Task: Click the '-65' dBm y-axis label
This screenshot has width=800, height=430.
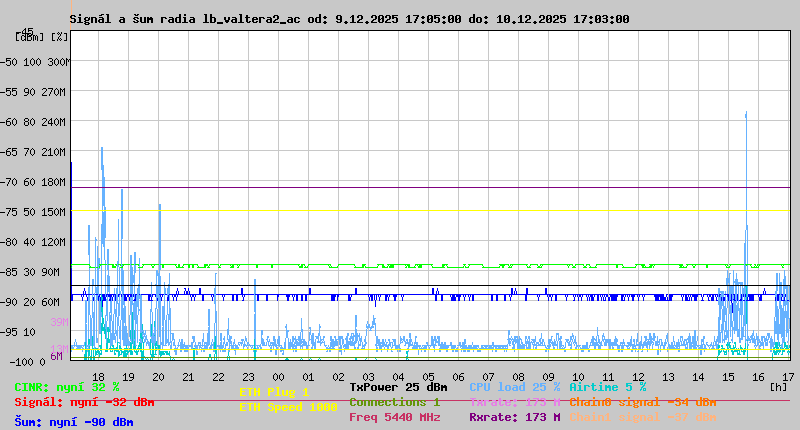Action: pyautogui.click(x=9, y=153)
